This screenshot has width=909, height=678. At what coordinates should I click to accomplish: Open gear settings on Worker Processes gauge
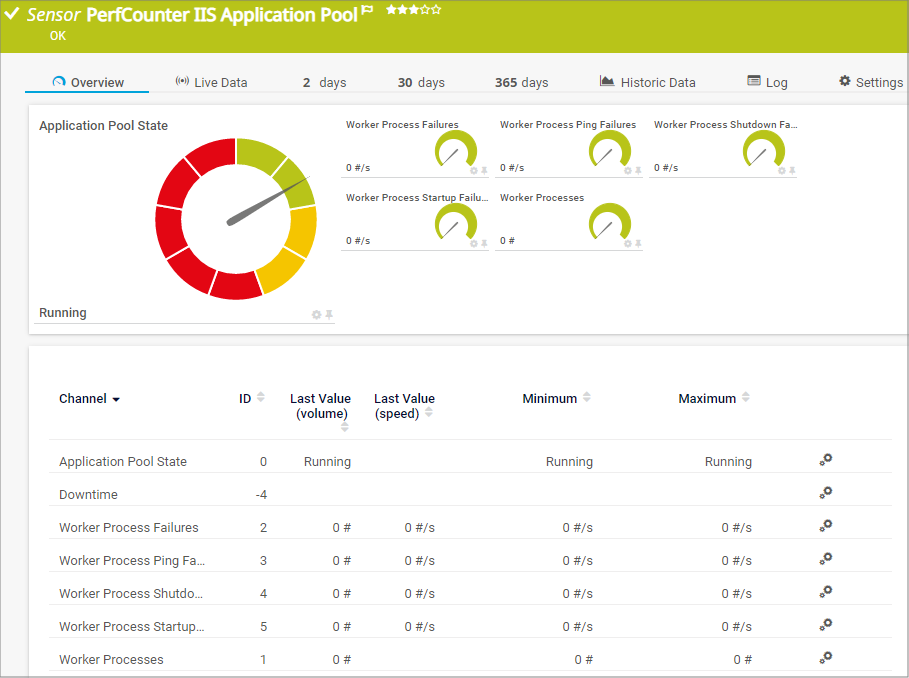(628, 244)
